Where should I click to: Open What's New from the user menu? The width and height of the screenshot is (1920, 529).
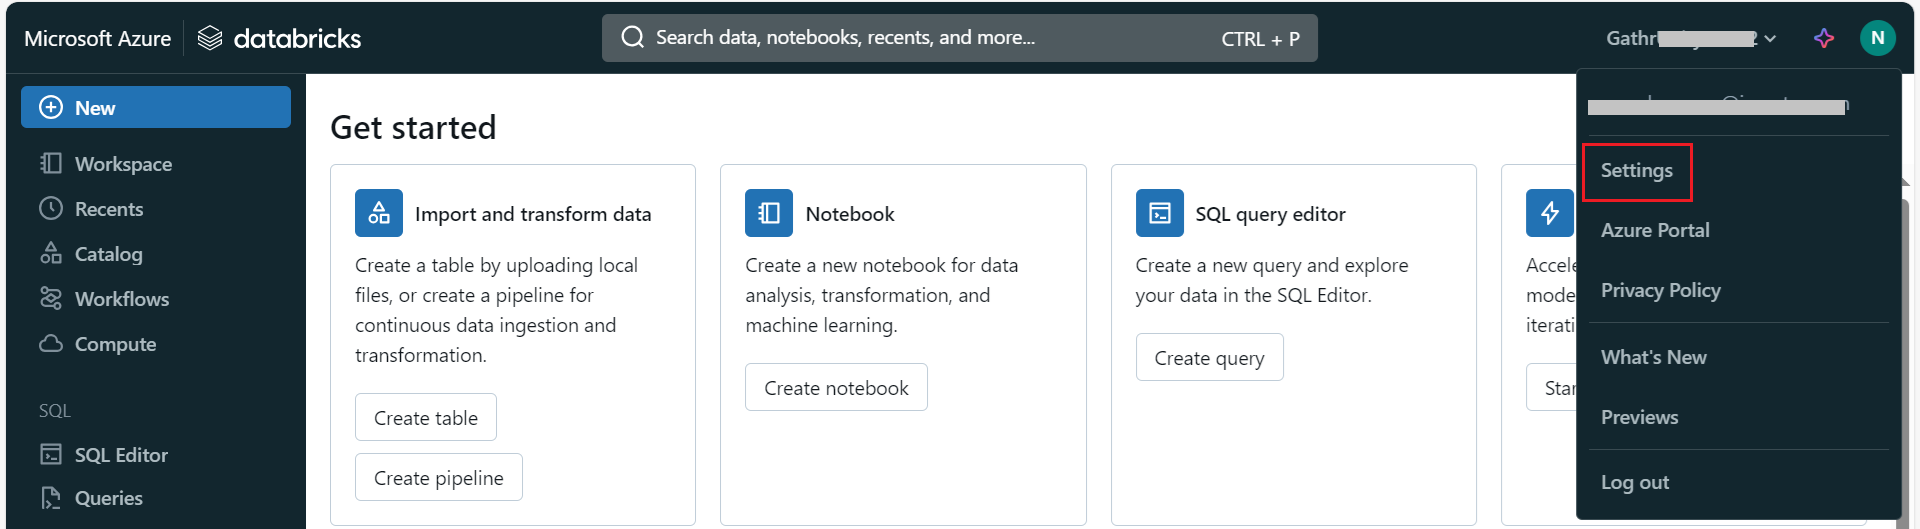click(x=1653, y=357)
